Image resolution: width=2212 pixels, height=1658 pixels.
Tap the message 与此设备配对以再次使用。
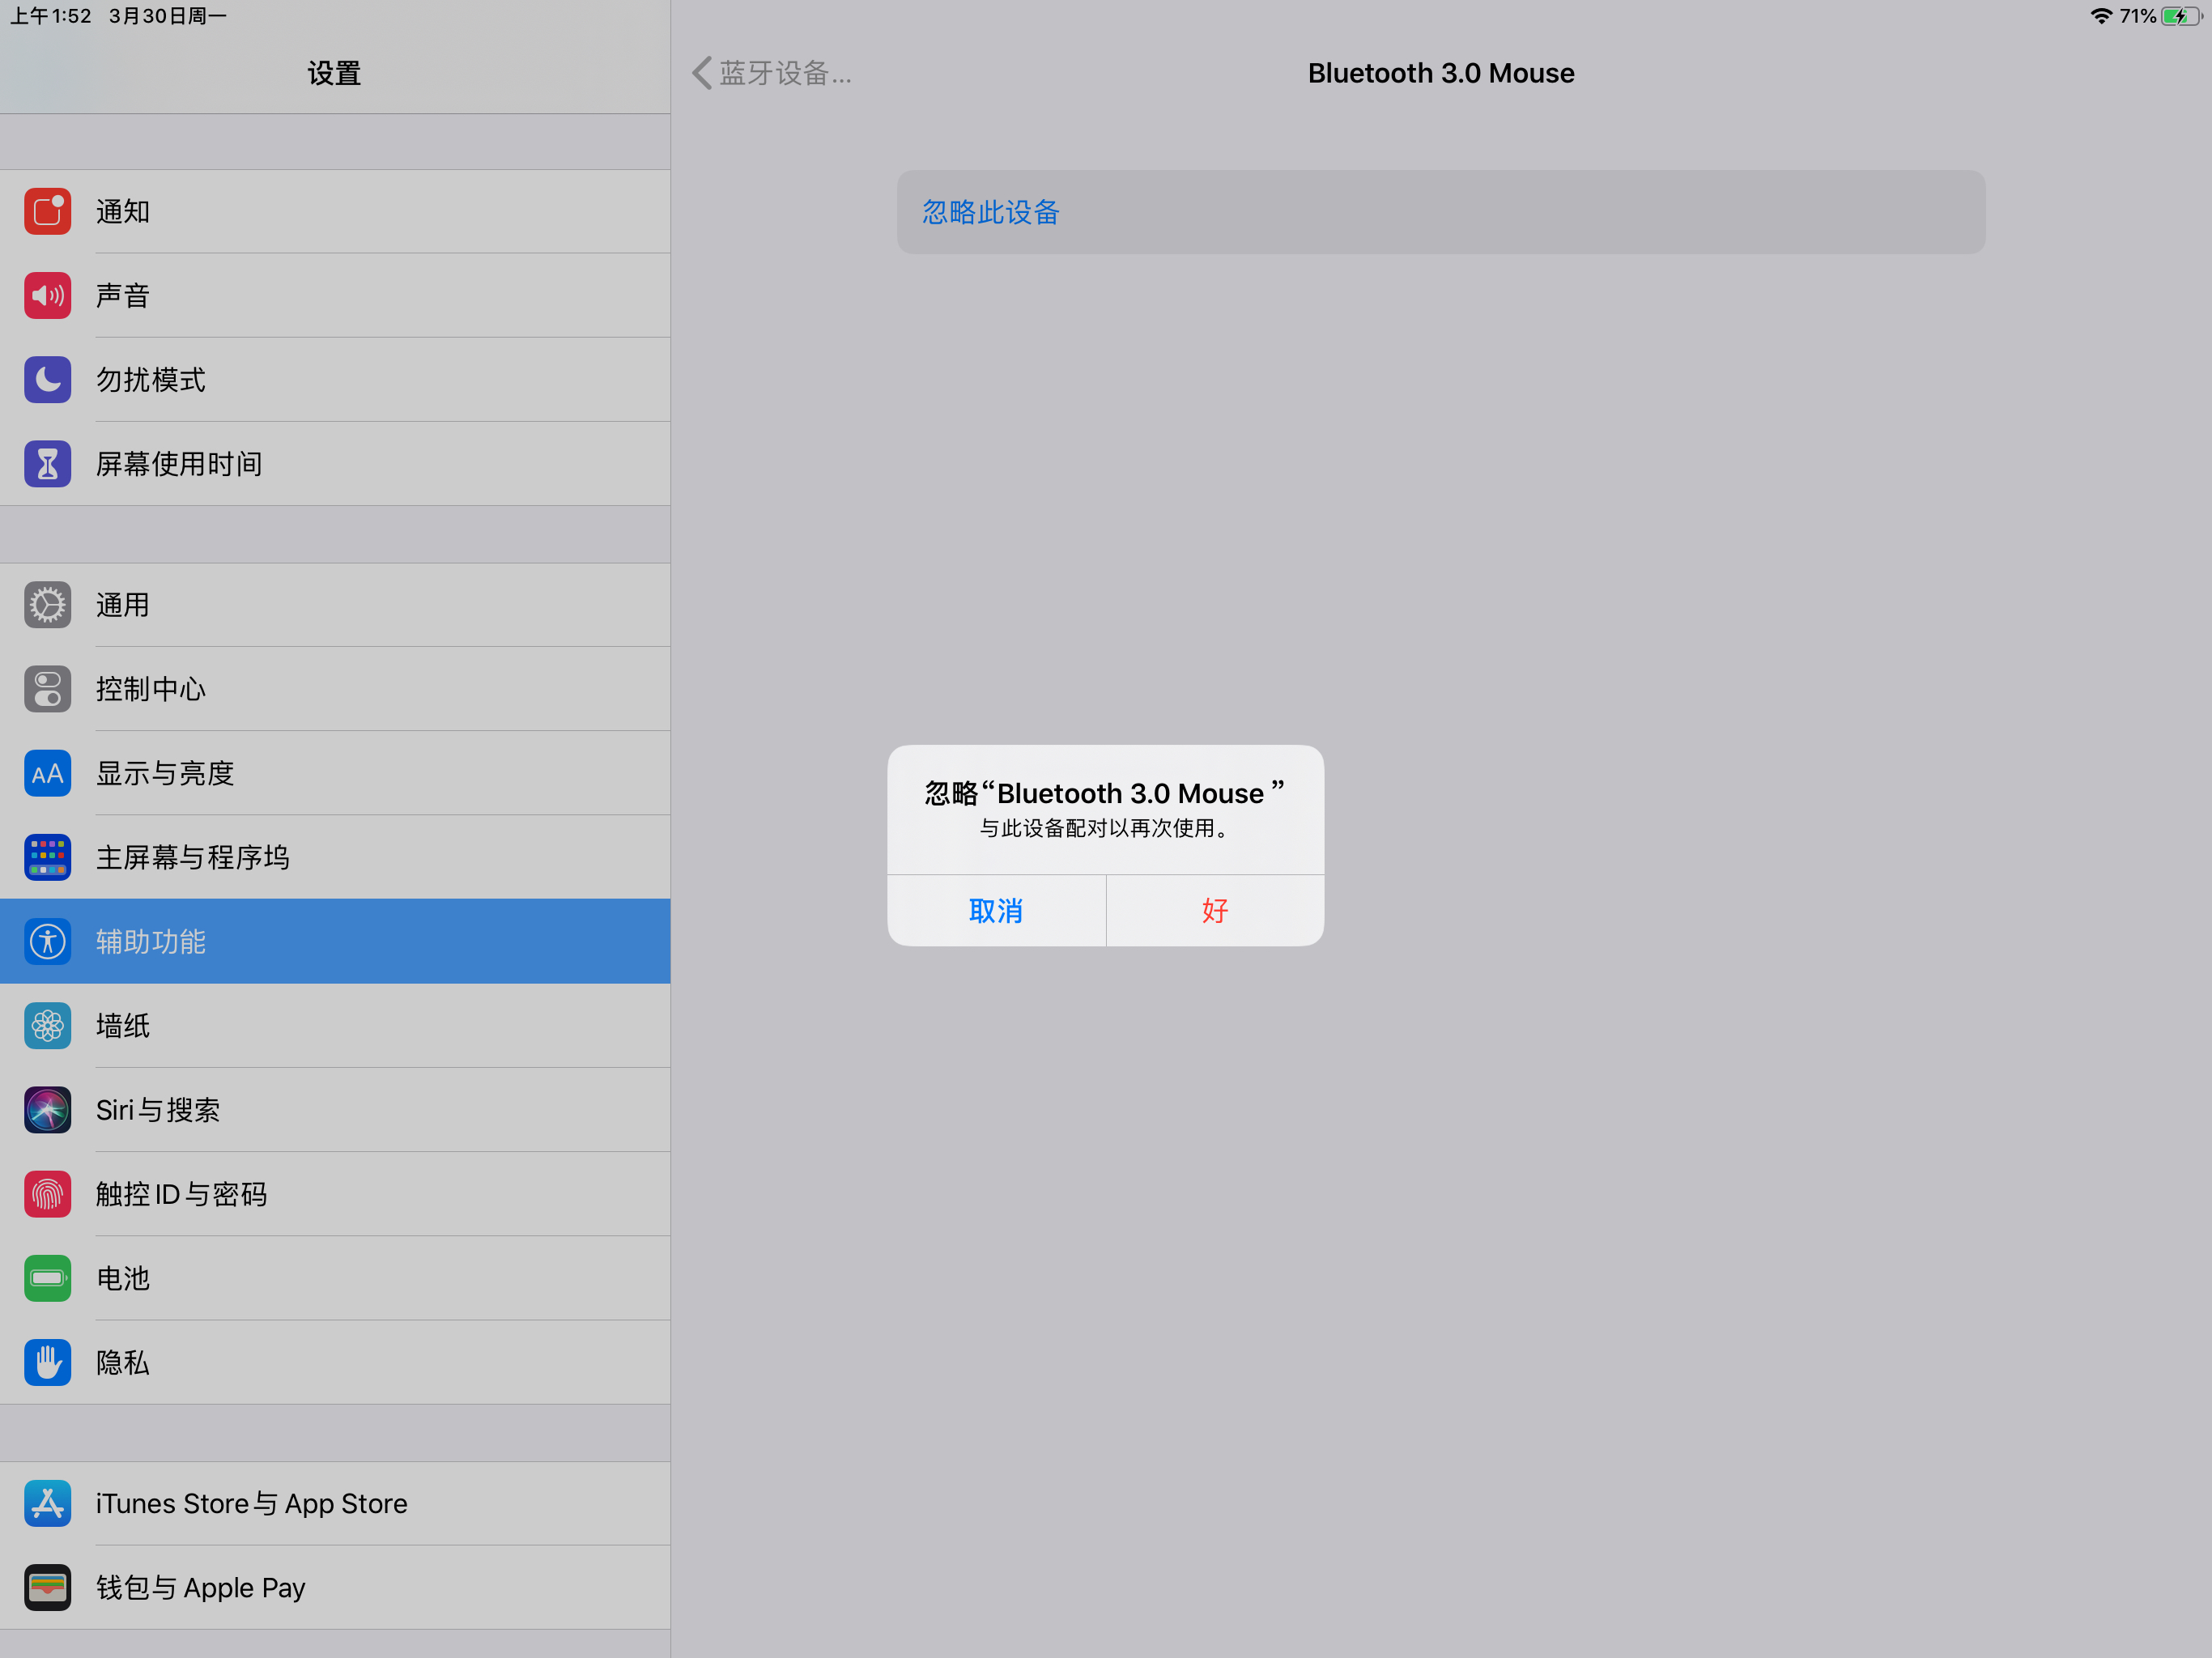coord(1105,828)
